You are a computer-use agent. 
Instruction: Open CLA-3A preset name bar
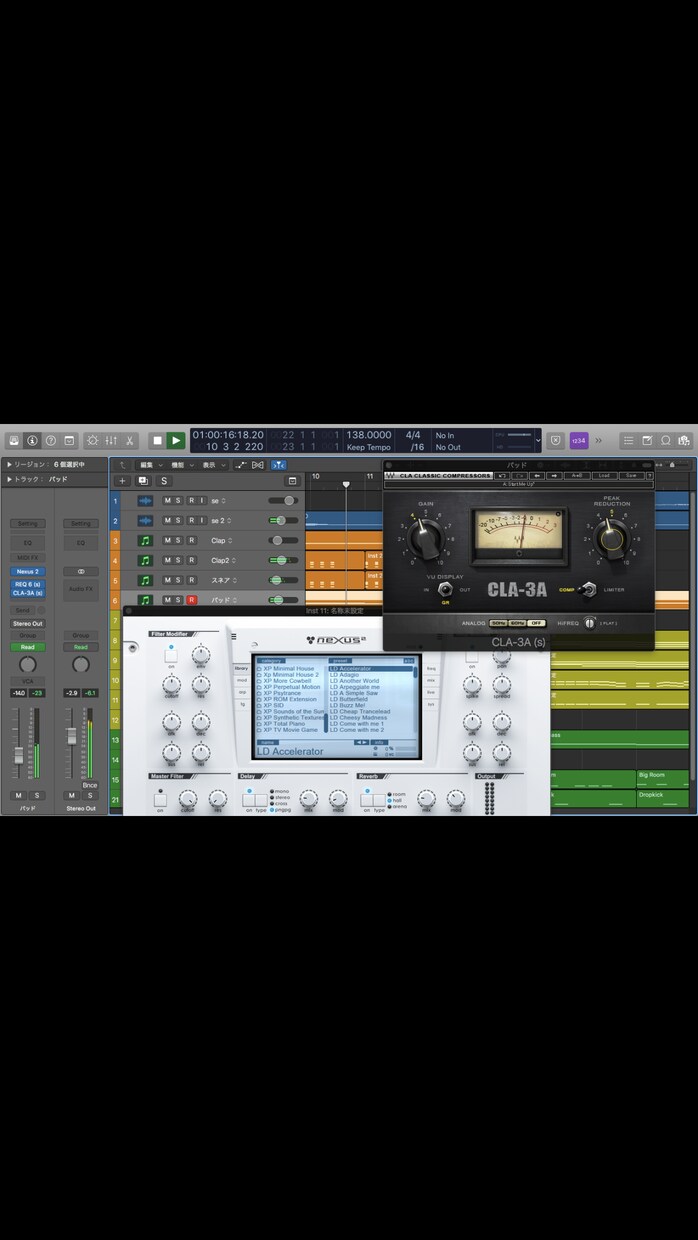[518, 485]
